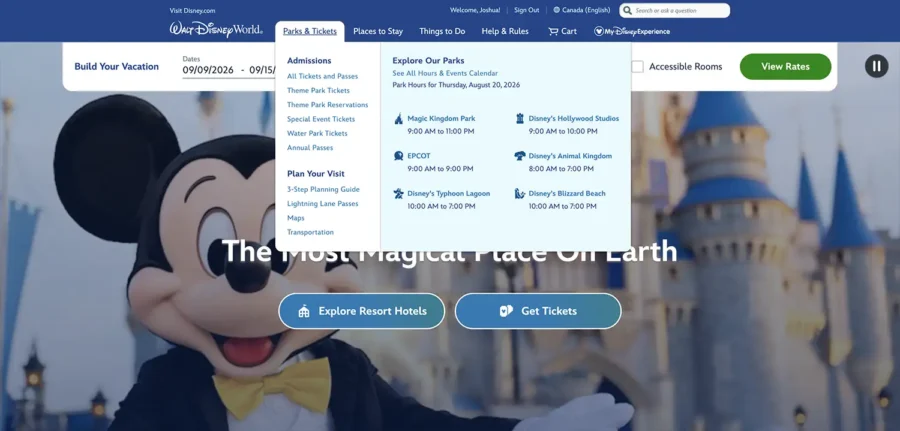This screenshot has width=900, height=431.
Task: Open Magic Kingdom Park link
Action: [441, 119]
